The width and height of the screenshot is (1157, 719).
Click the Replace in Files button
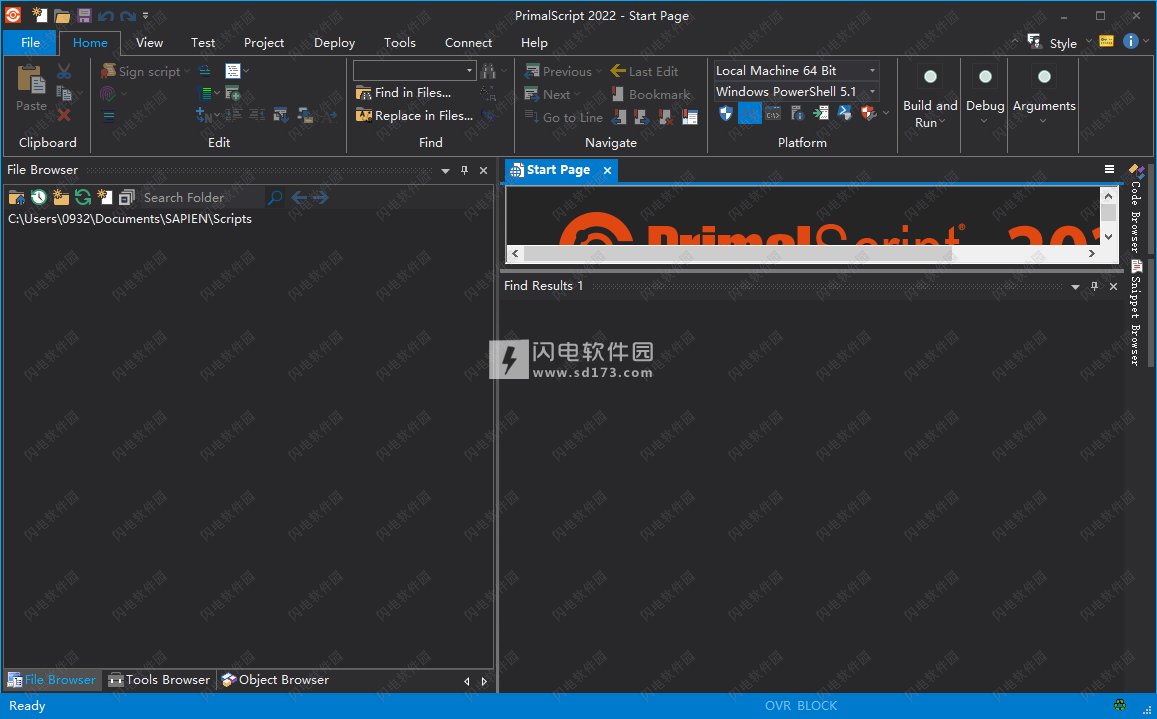(415, 116)
